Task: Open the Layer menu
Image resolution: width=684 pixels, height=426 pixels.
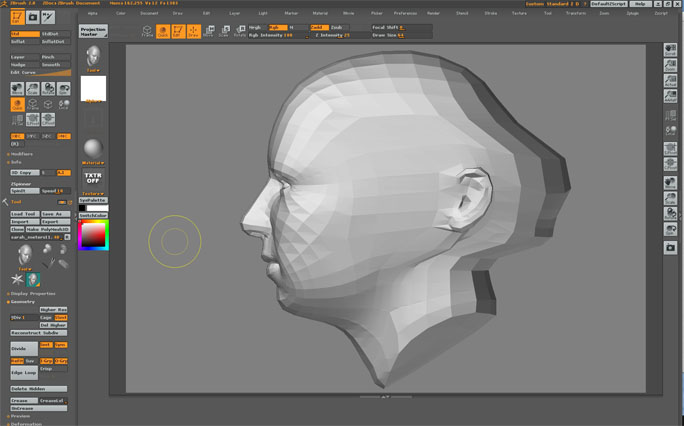Action: point(235,14)
